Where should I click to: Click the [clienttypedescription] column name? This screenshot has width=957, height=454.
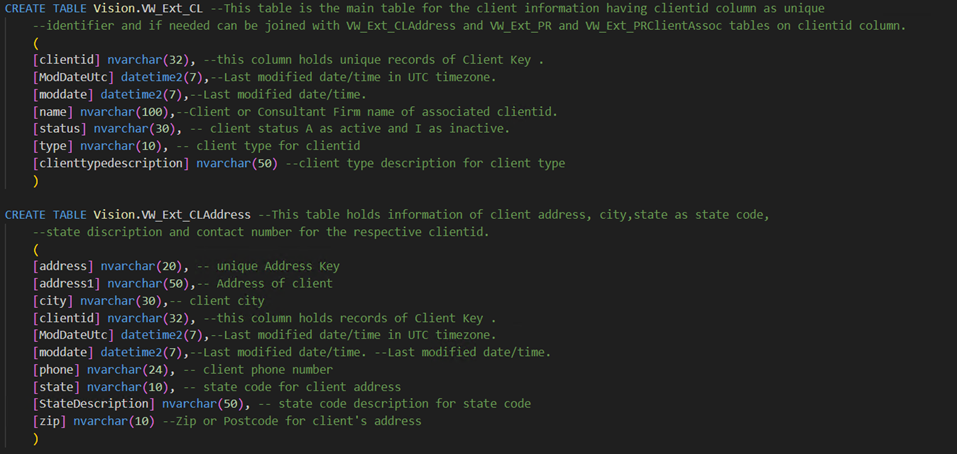(110, 163)
